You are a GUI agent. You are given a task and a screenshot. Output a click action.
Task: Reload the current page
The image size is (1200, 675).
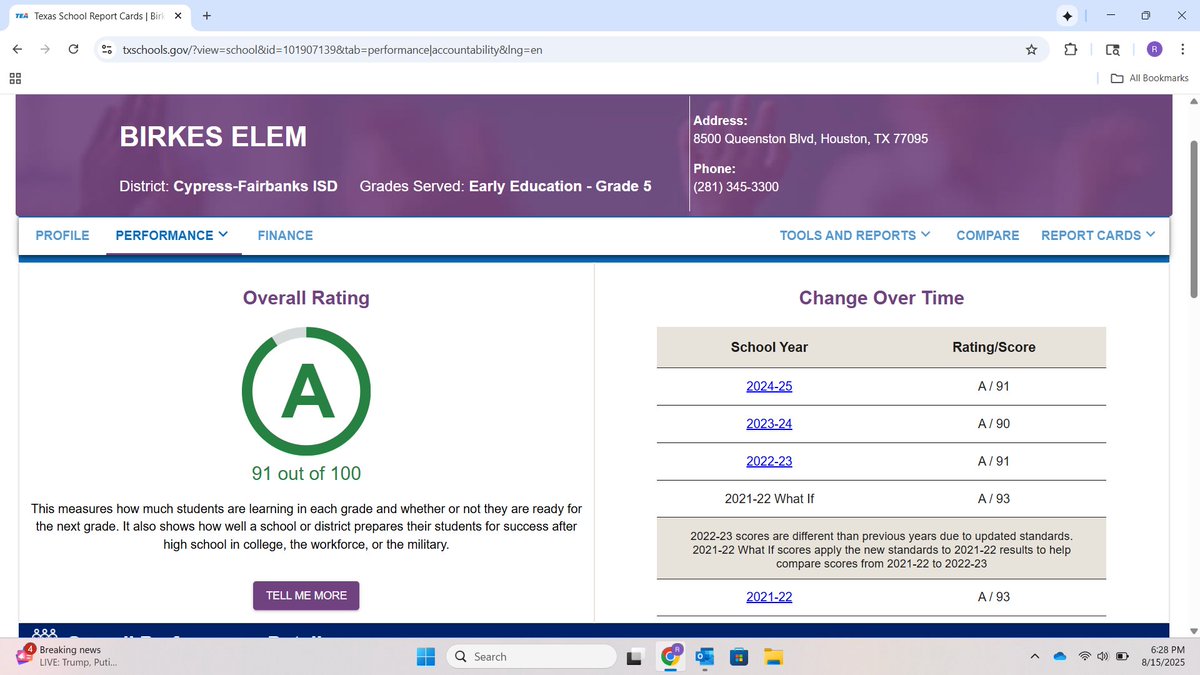tap(73, 49)
